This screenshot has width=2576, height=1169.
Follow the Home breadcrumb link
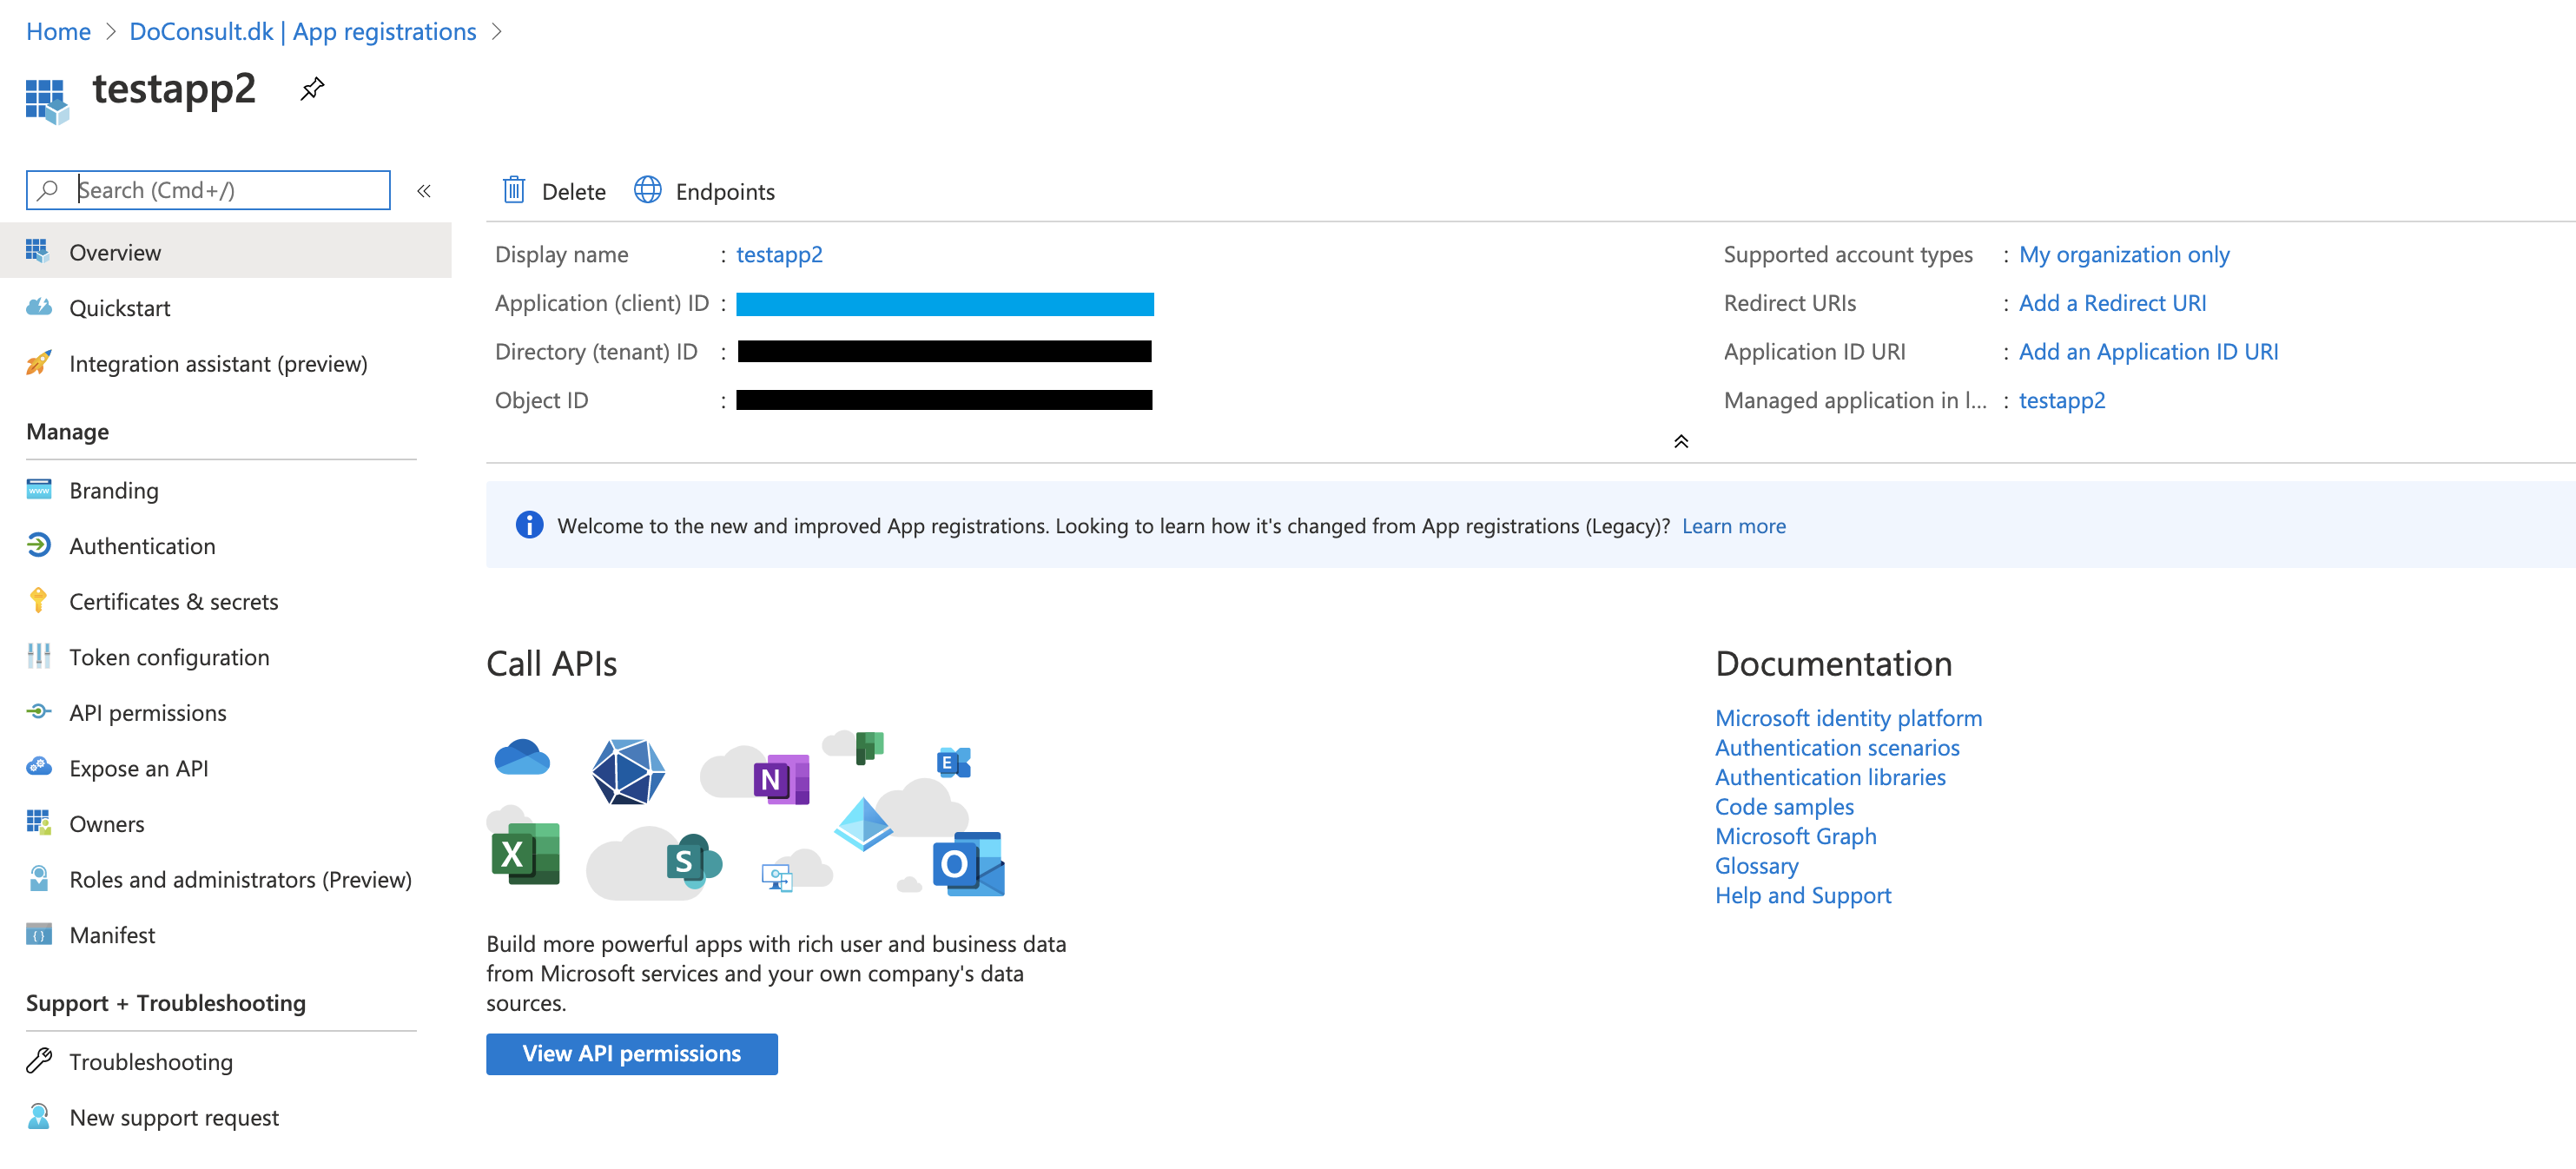pyautogui.click(x=58, y=32)
